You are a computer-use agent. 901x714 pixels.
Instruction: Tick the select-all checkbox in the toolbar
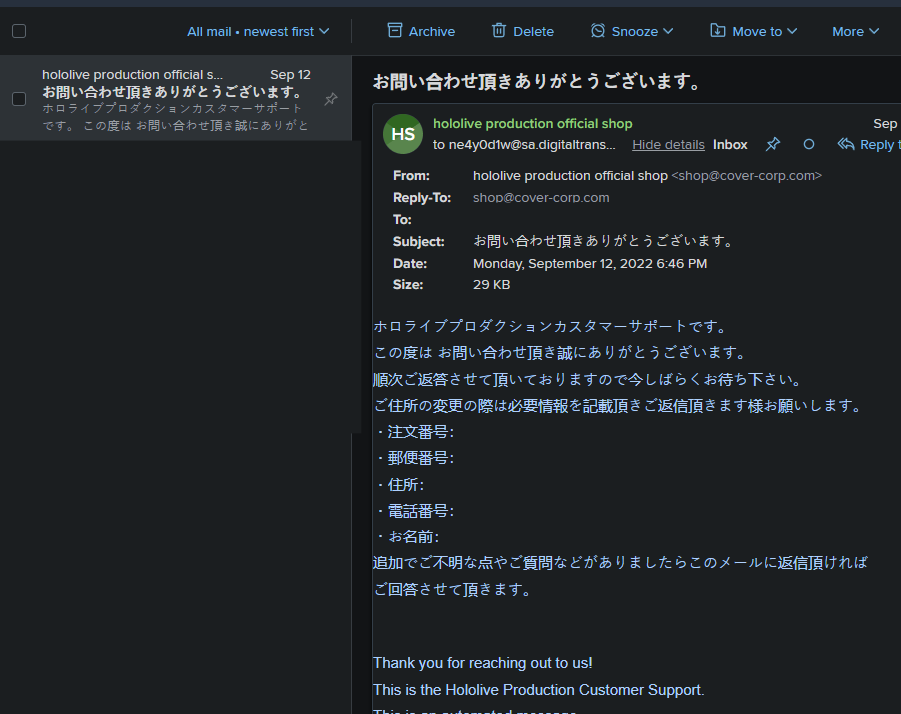19,31
